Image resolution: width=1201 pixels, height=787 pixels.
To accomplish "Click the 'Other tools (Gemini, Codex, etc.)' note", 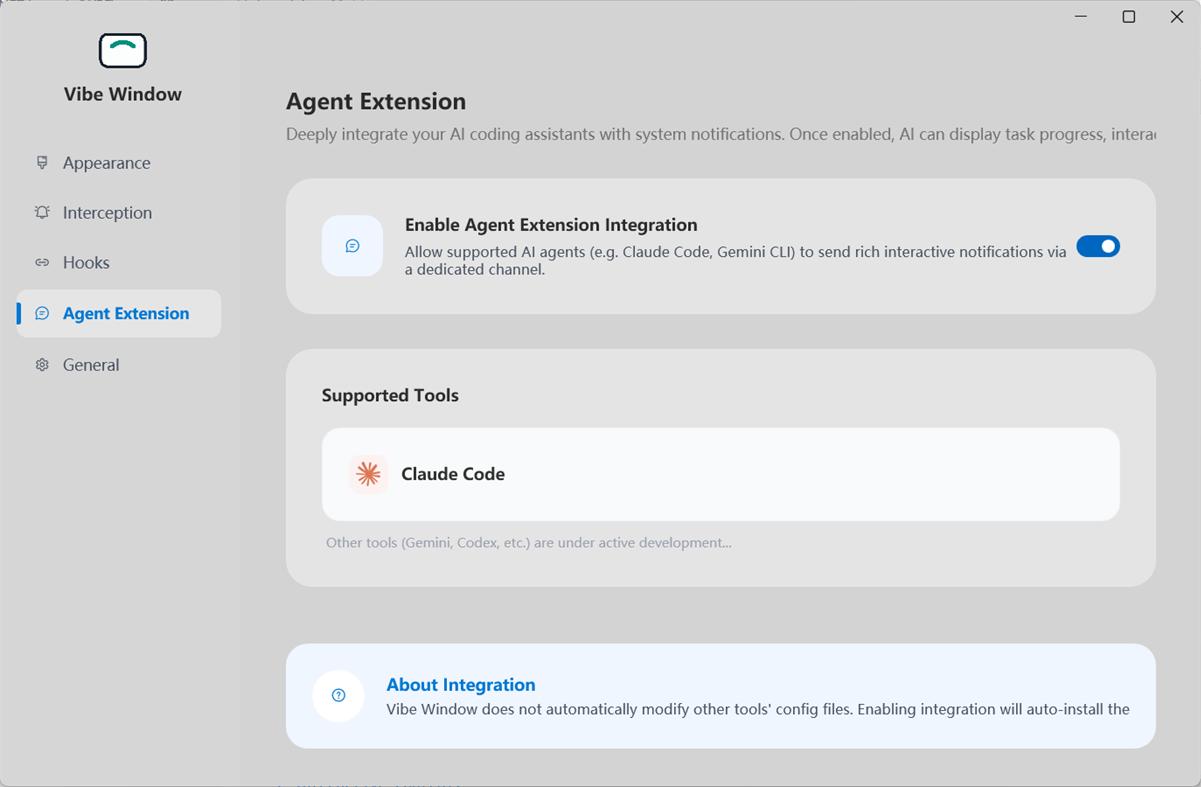I will click(529, 543).
